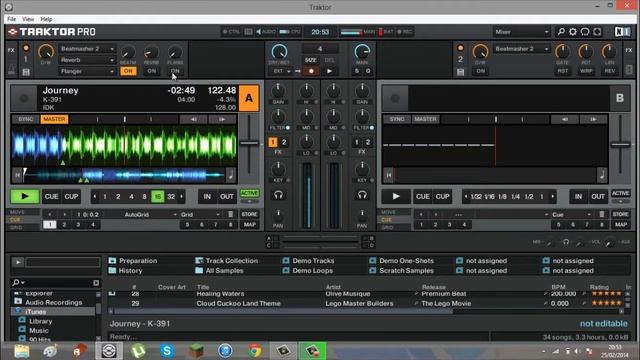Open the Help menu
The width and height of the screenshot is (640, 360).
point(46,19)
